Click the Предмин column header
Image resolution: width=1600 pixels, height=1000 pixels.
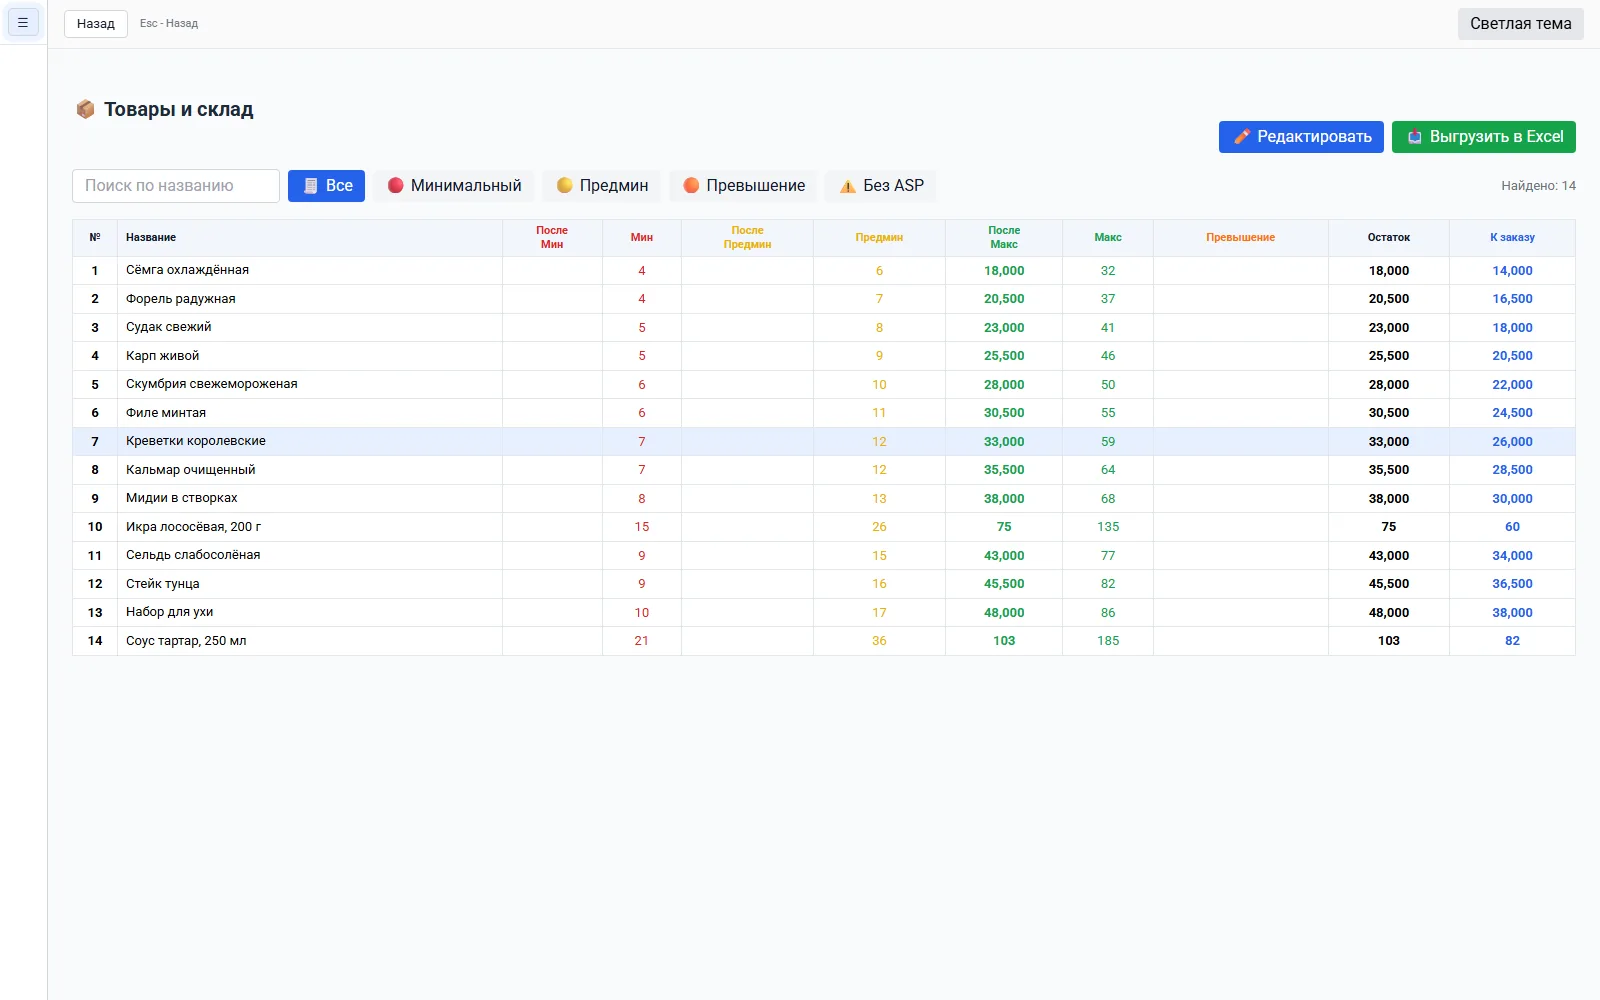click(879, 238)
